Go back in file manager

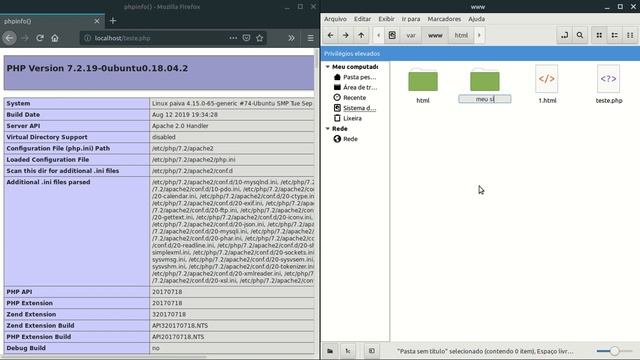click(330, 36)
